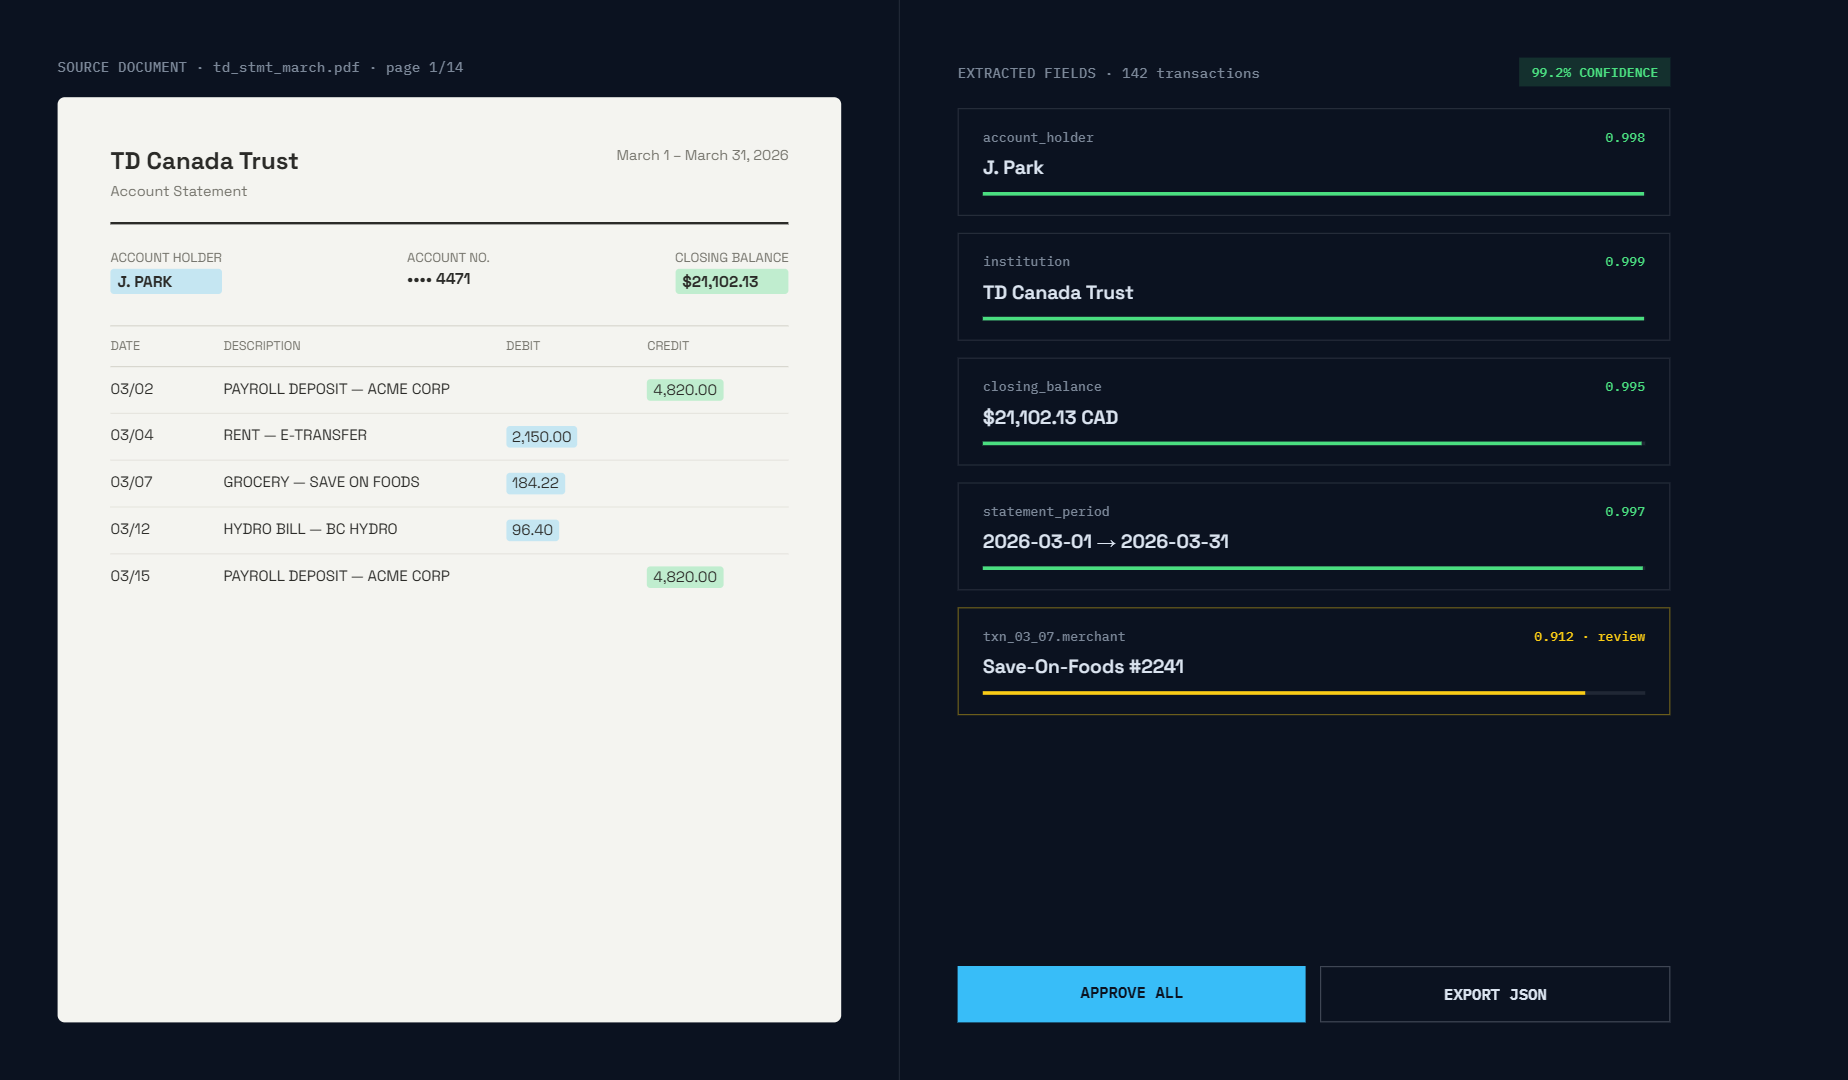Click the Save-On-Foods #2241 value

click(x=1083, y=667)
